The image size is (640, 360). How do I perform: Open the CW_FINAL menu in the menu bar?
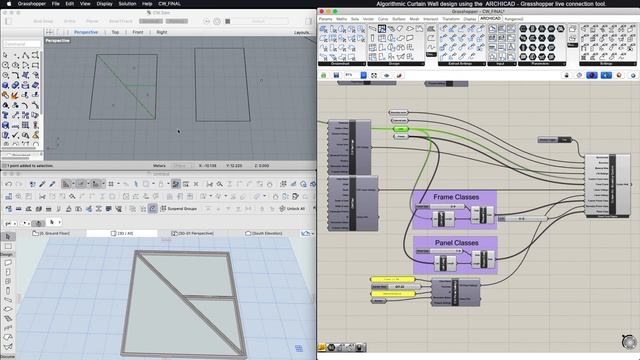point(169,4)
